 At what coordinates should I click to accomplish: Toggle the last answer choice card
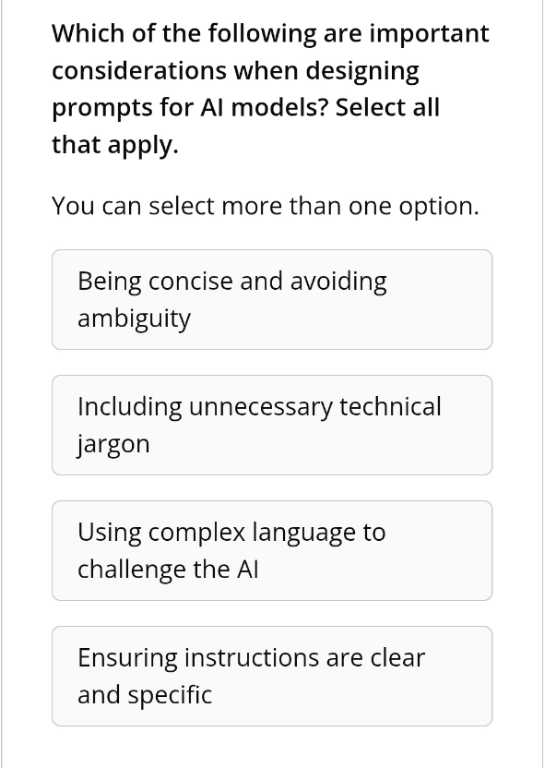[272, 675]
